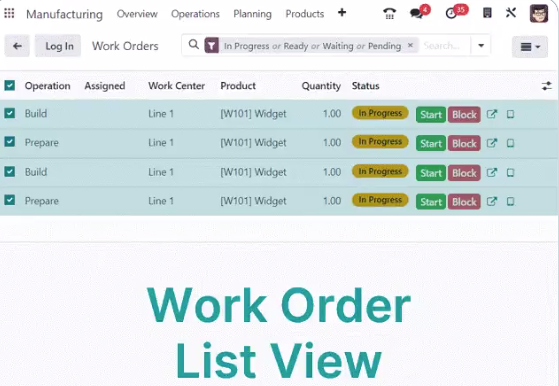559x386 pixels.
Task: Open external link in first Build row
Action: [492, 114]
